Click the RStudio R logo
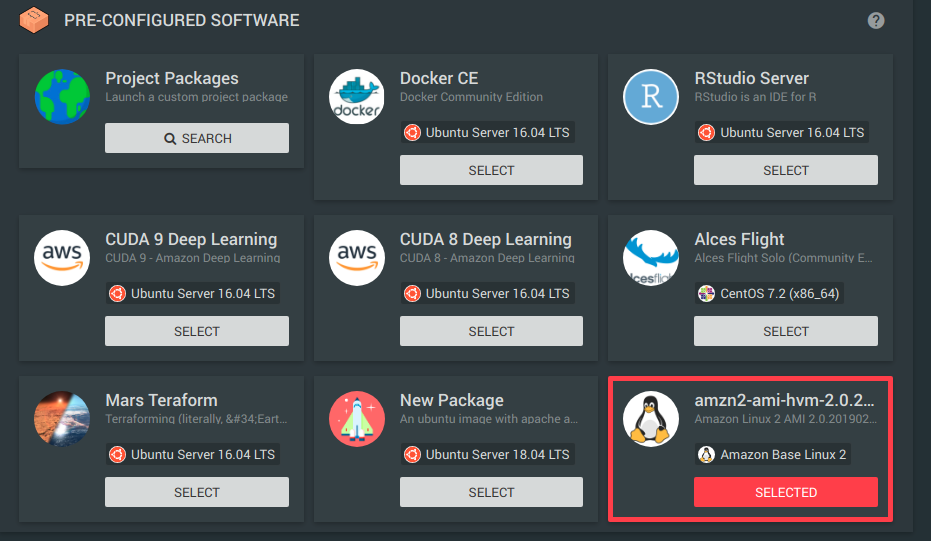 651,97
